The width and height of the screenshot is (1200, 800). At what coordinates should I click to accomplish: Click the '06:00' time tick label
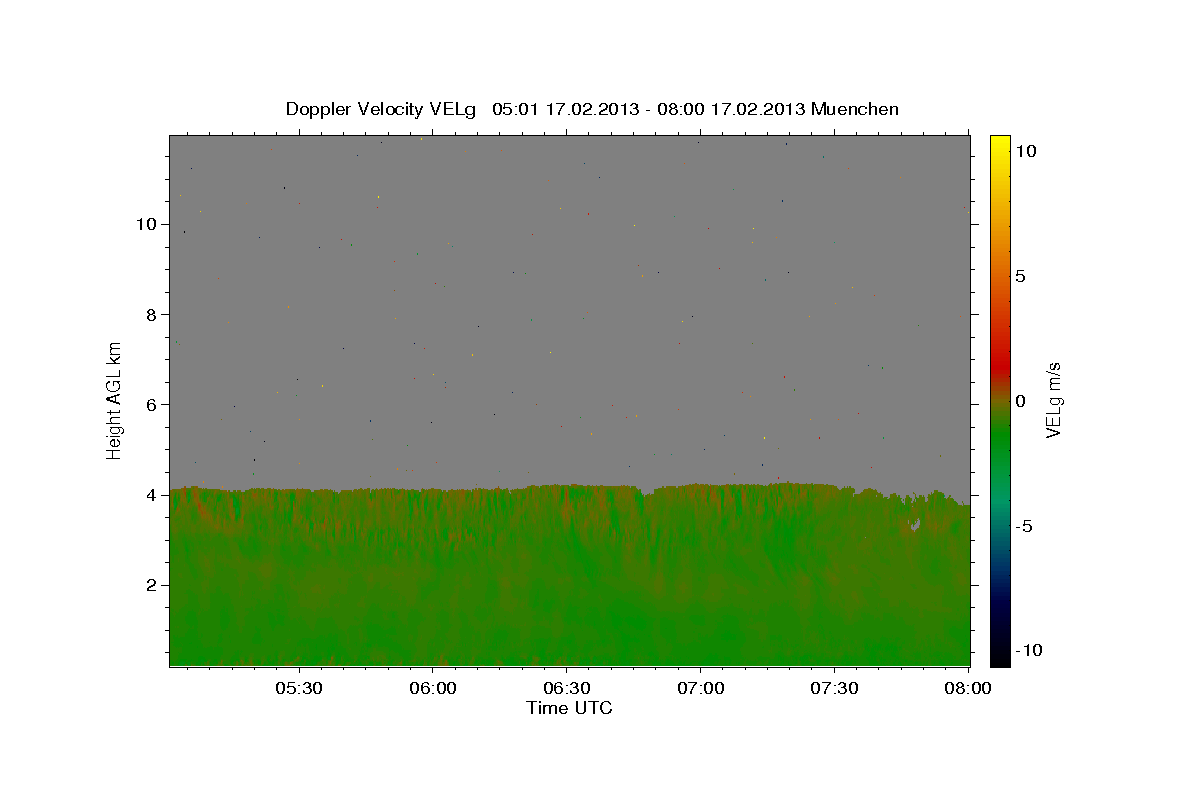[434, 689]
